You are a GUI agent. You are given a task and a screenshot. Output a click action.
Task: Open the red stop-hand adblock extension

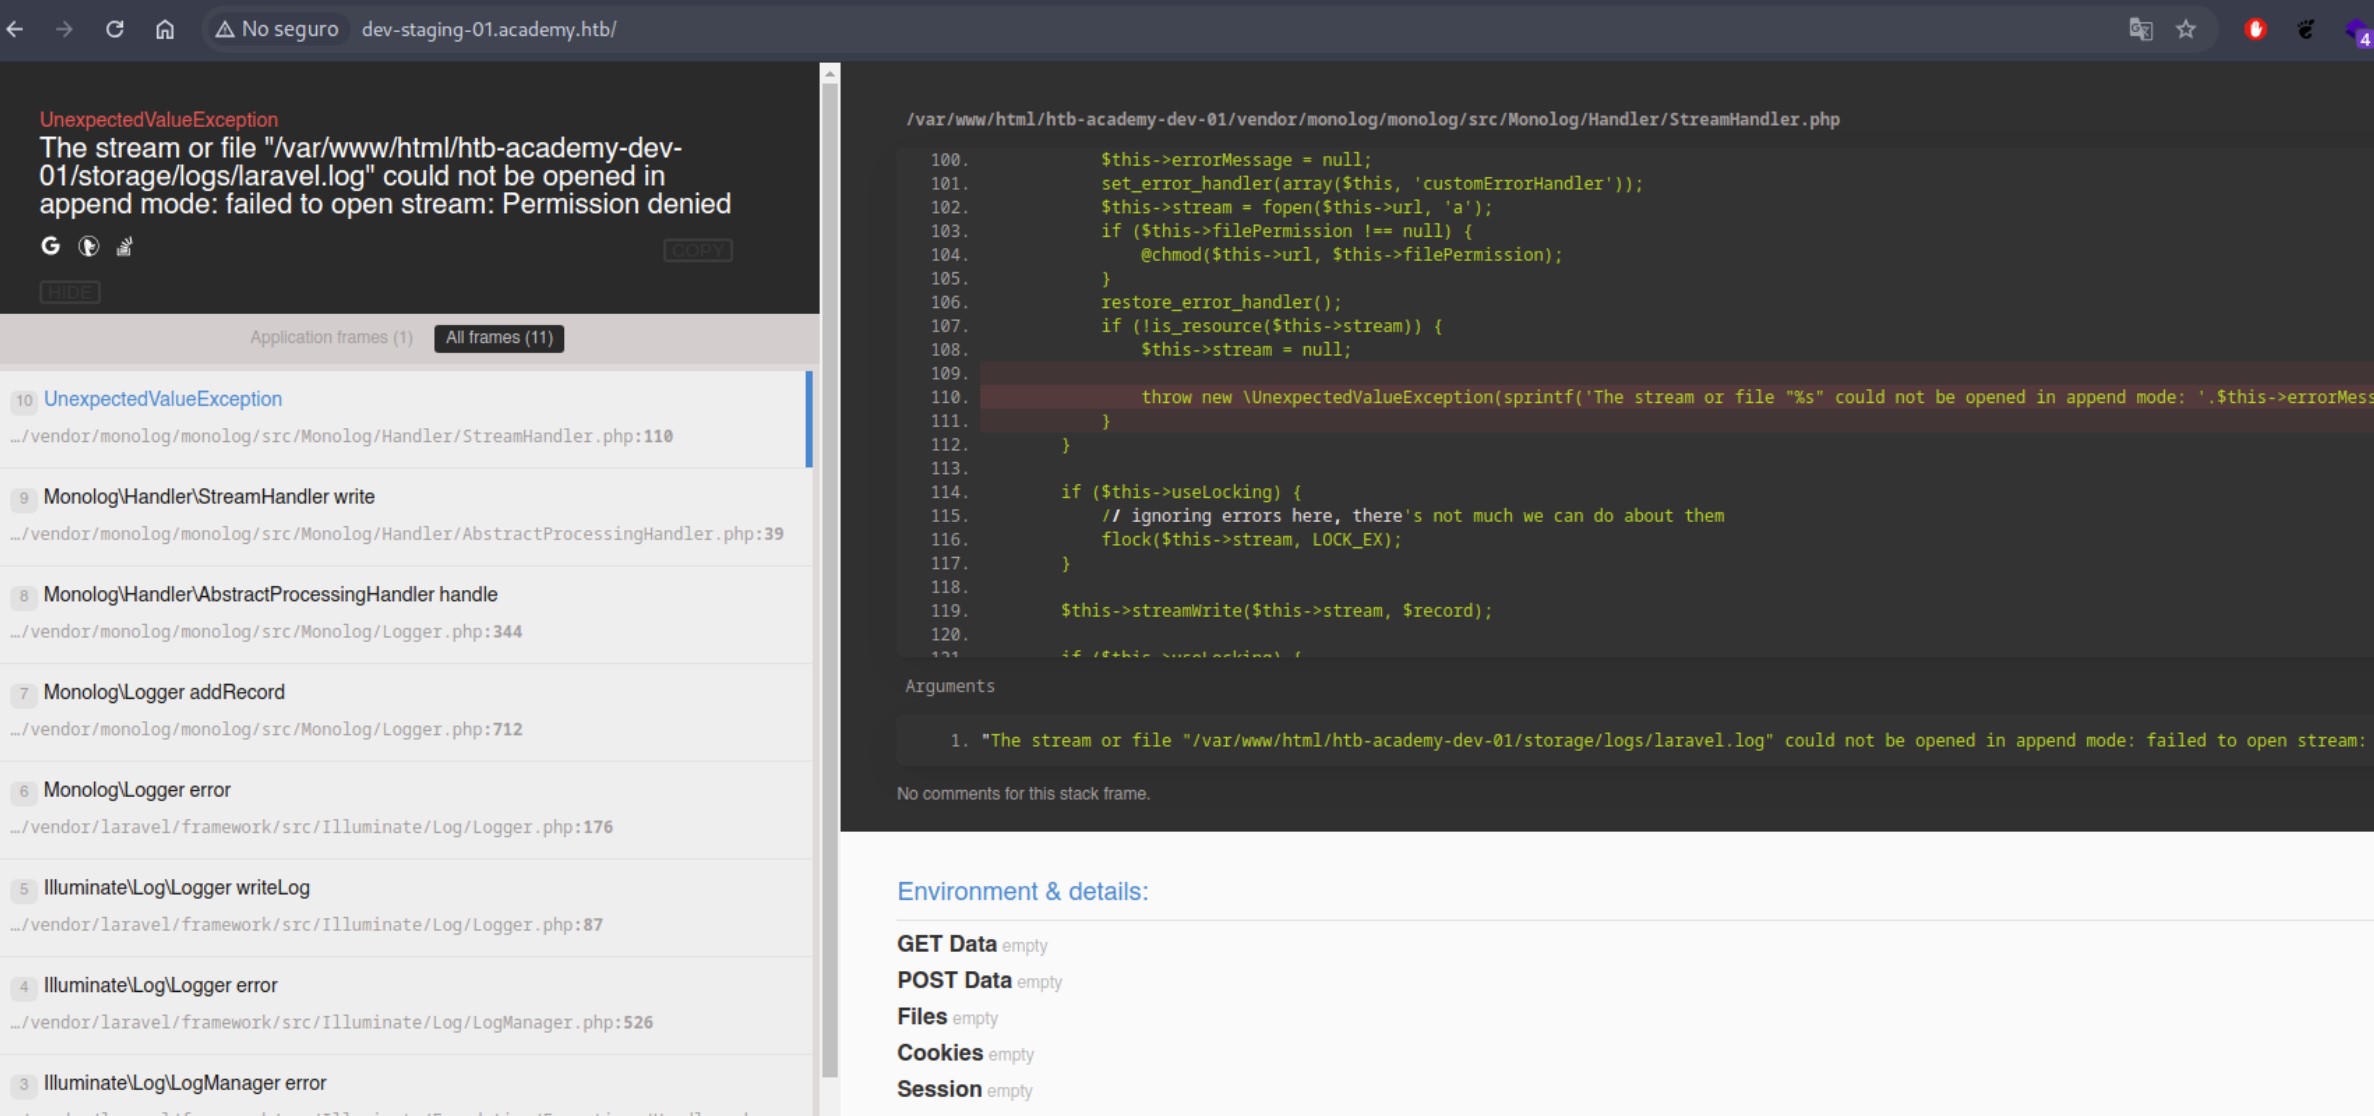click(x=2255, y=29)
